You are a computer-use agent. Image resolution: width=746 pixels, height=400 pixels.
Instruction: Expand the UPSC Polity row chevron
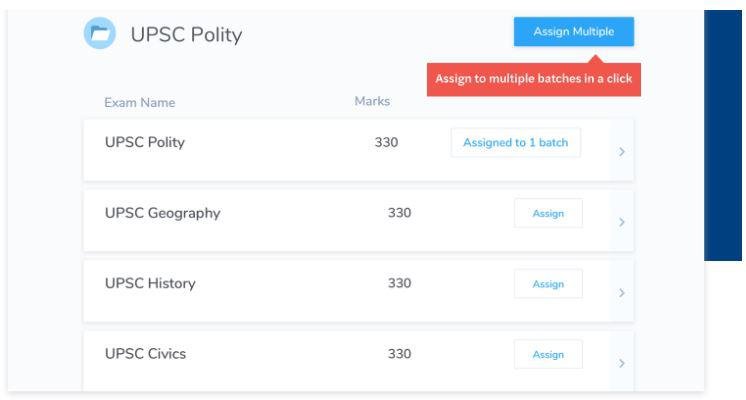click(622, 152)
